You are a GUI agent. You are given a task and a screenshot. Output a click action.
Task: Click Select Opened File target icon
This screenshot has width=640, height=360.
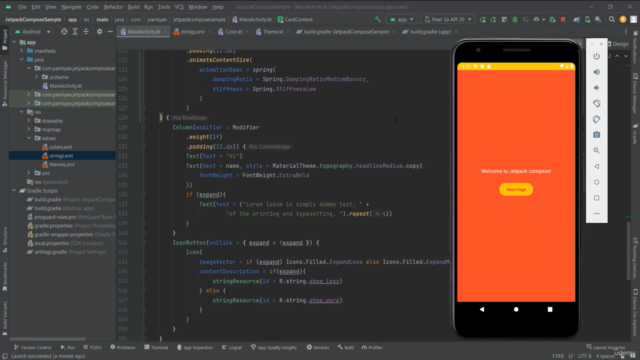click(64, 31)
